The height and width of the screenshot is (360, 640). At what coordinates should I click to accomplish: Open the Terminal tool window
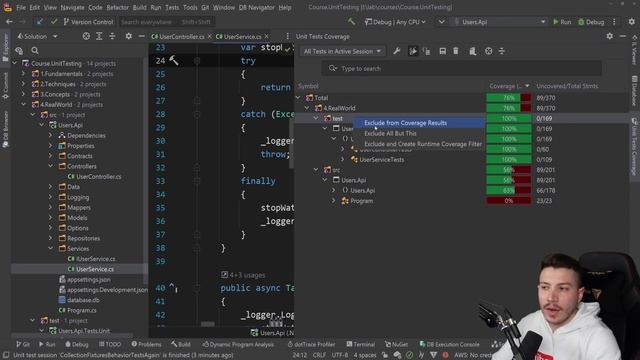[x=360, y=344]
